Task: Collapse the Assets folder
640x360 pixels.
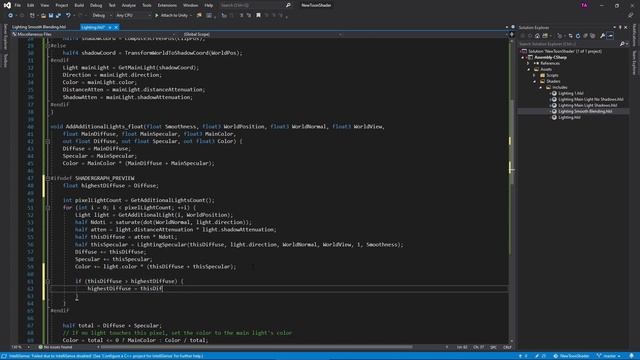Action: [529, 69]
